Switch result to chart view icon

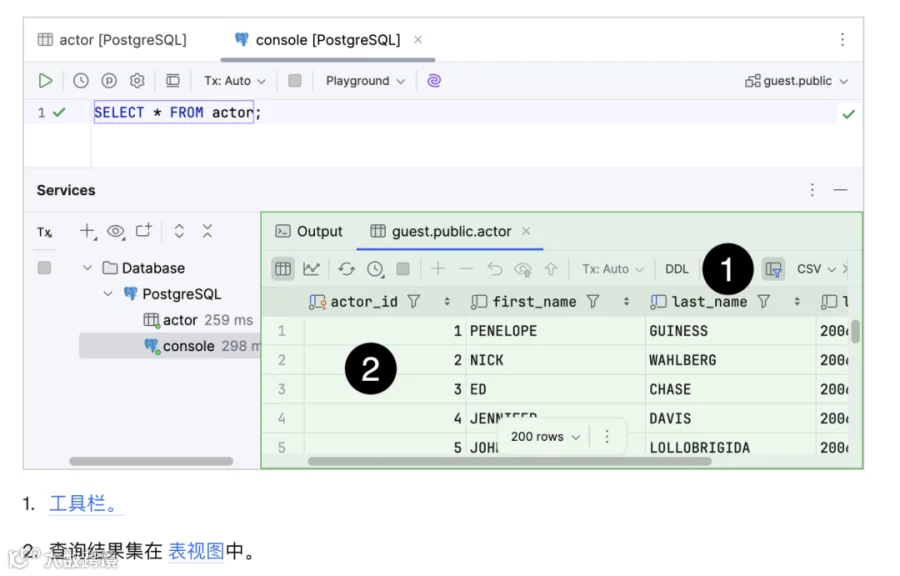[x=312, y=268]
